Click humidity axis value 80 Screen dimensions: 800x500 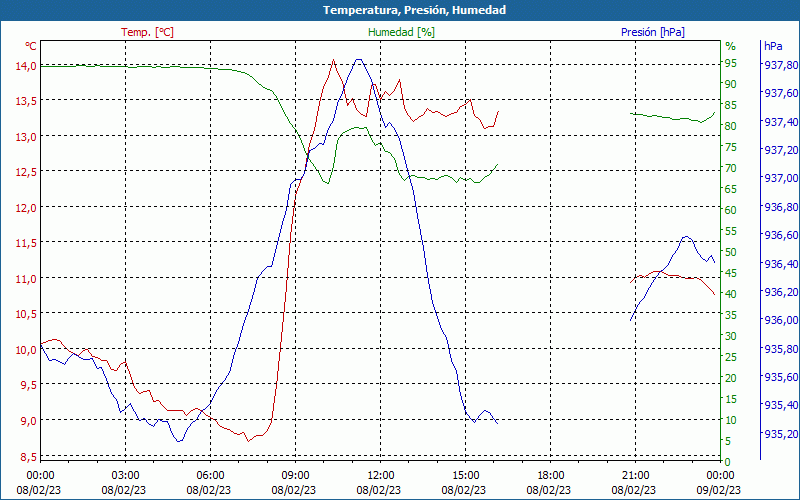[731, 126]
